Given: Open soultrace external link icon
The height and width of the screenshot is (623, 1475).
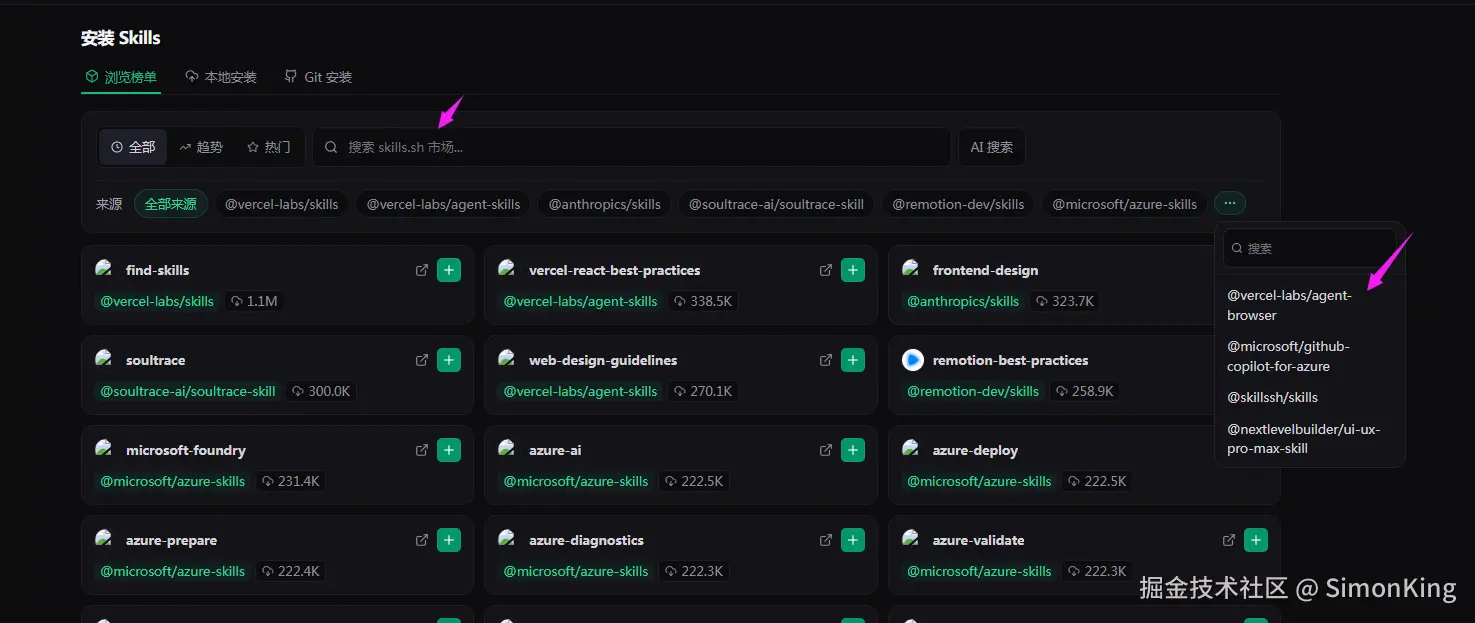Looking at the screenshot, I should 422,360.
